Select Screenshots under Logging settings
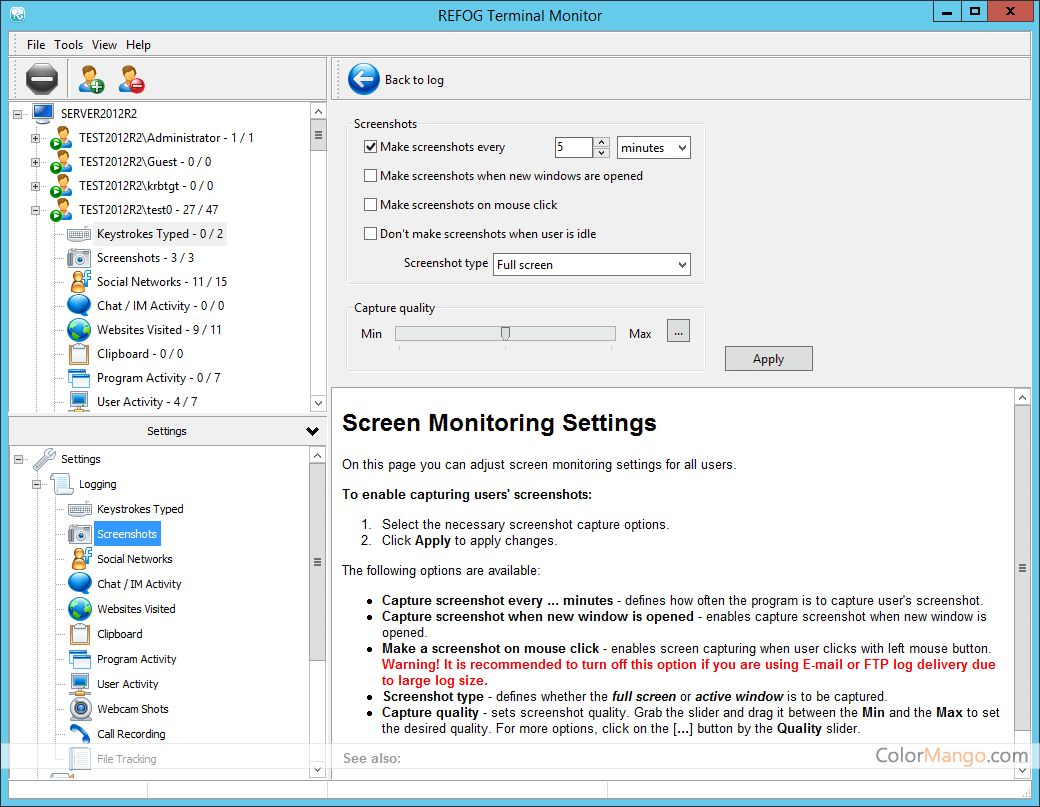 tap(127, 534)
